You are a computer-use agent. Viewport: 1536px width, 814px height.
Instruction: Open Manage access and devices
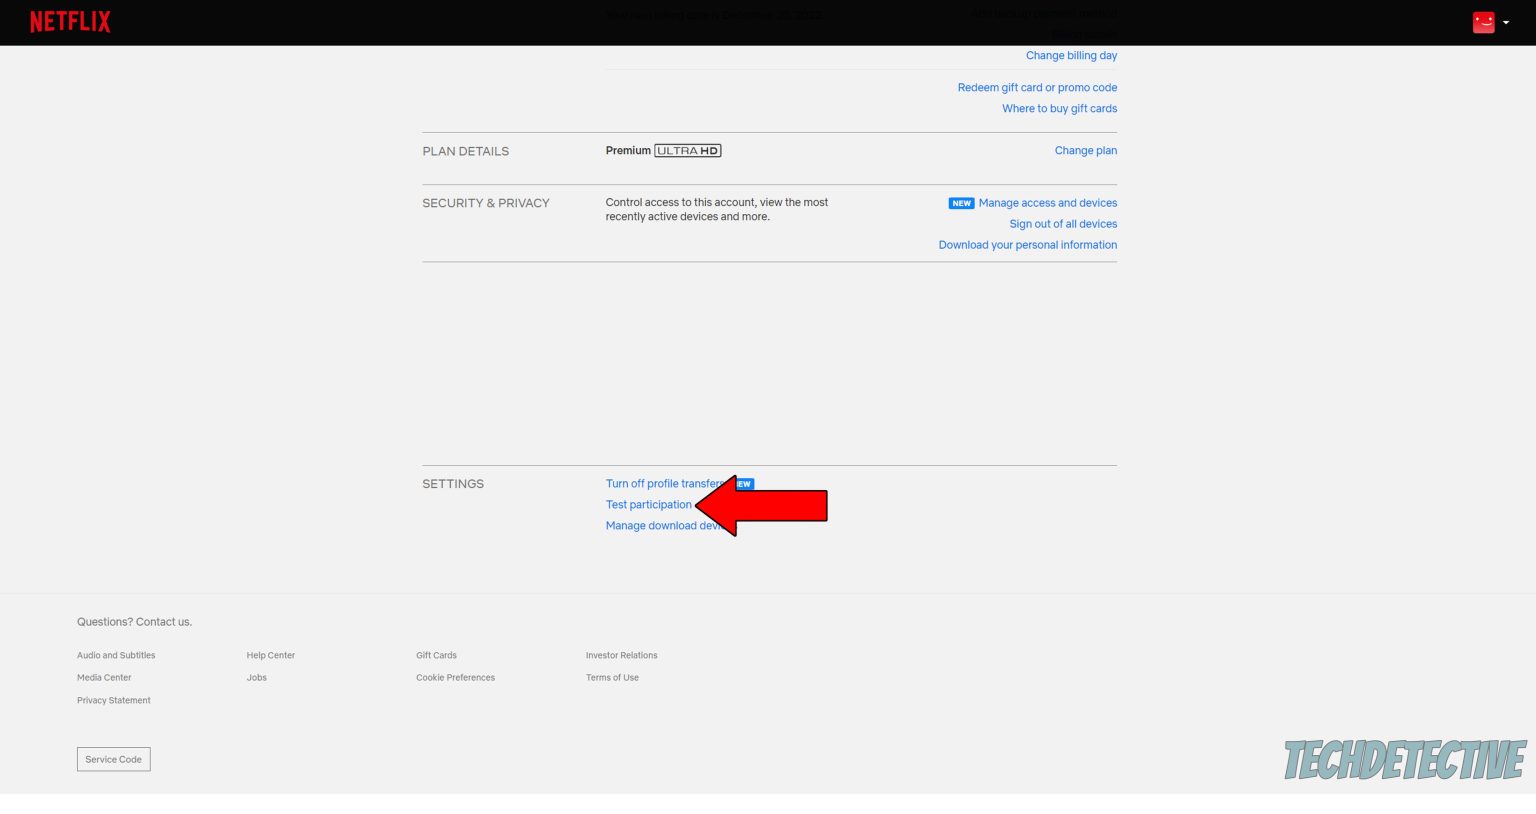pyautogui.click(x=1048, y=203)
